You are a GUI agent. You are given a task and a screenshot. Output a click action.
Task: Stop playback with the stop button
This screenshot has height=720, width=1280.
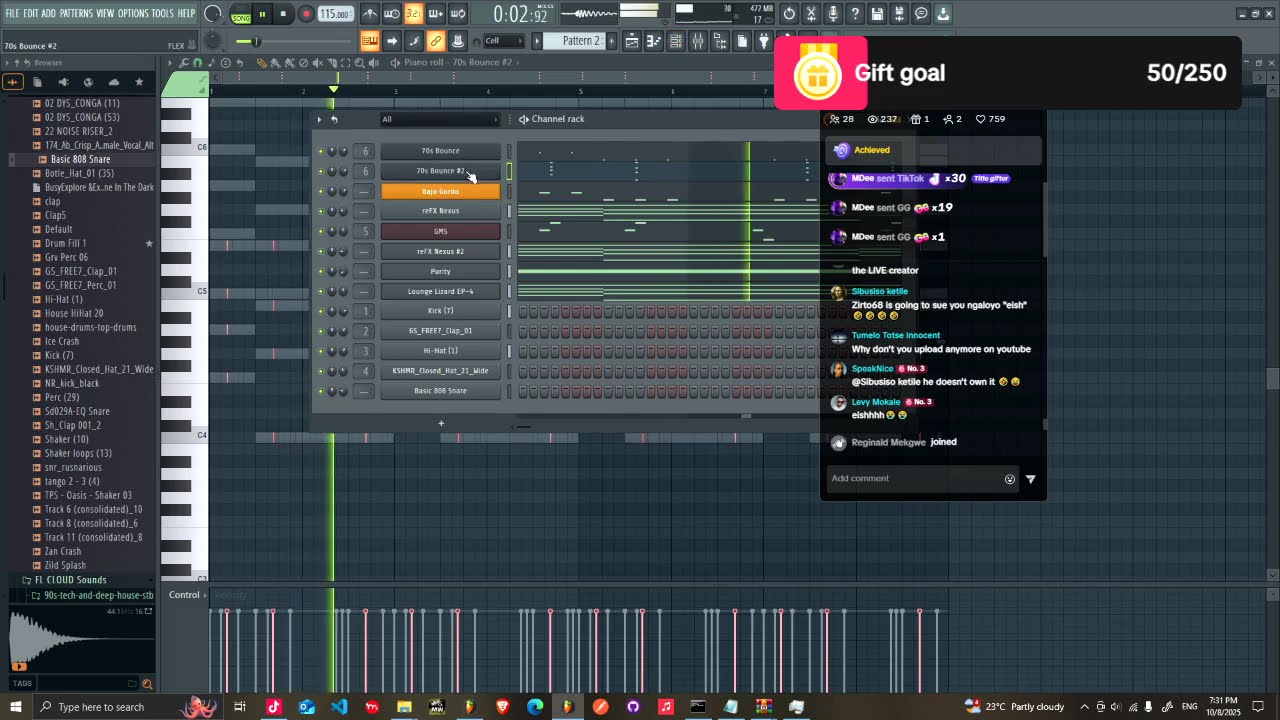[283, 14]
